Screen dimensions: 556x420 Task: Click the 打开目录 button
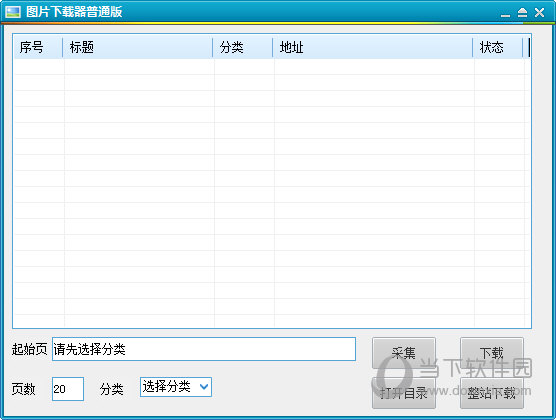coord(404,393)
